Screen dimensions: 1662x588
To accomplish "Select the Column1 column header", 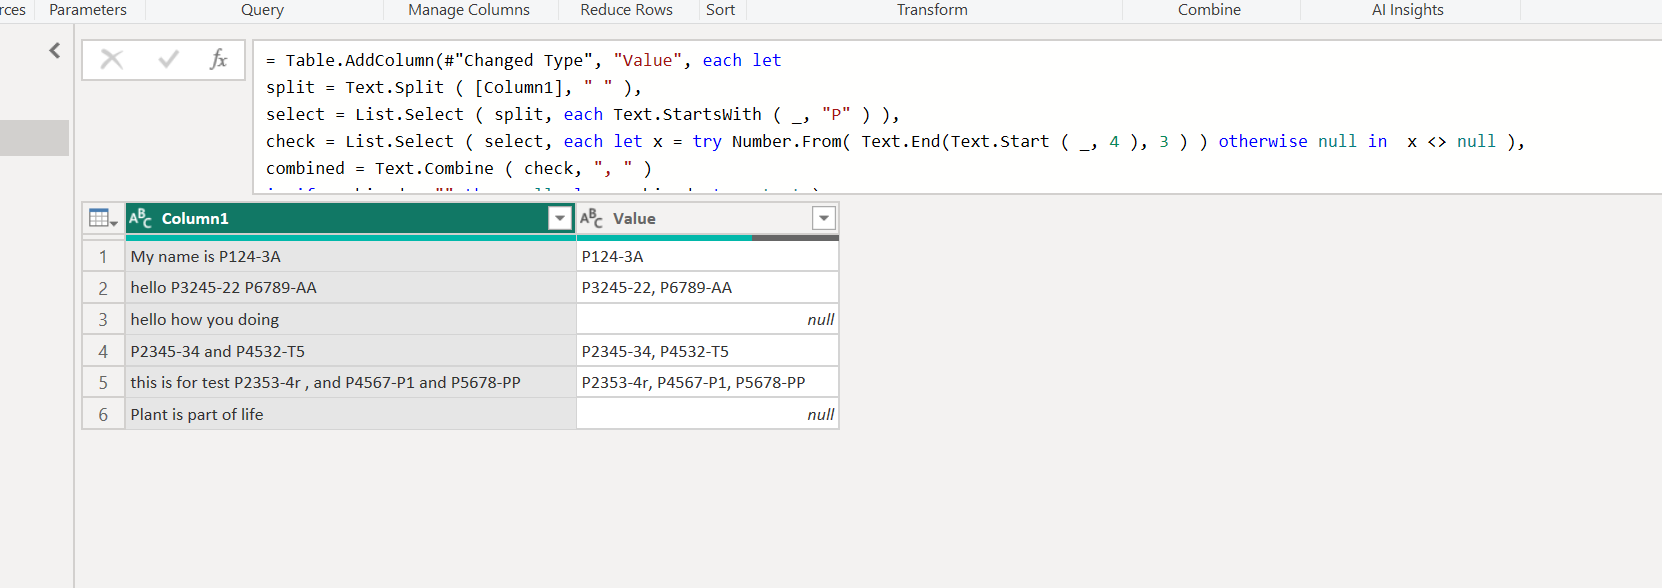I will [x=350, y=218].
